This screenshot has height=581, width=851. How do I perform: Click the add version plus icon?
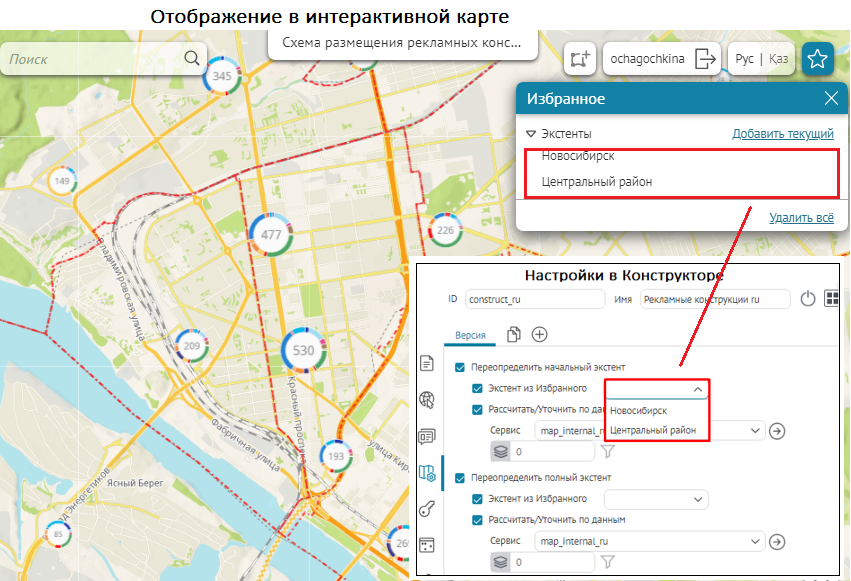pos(539,335)
